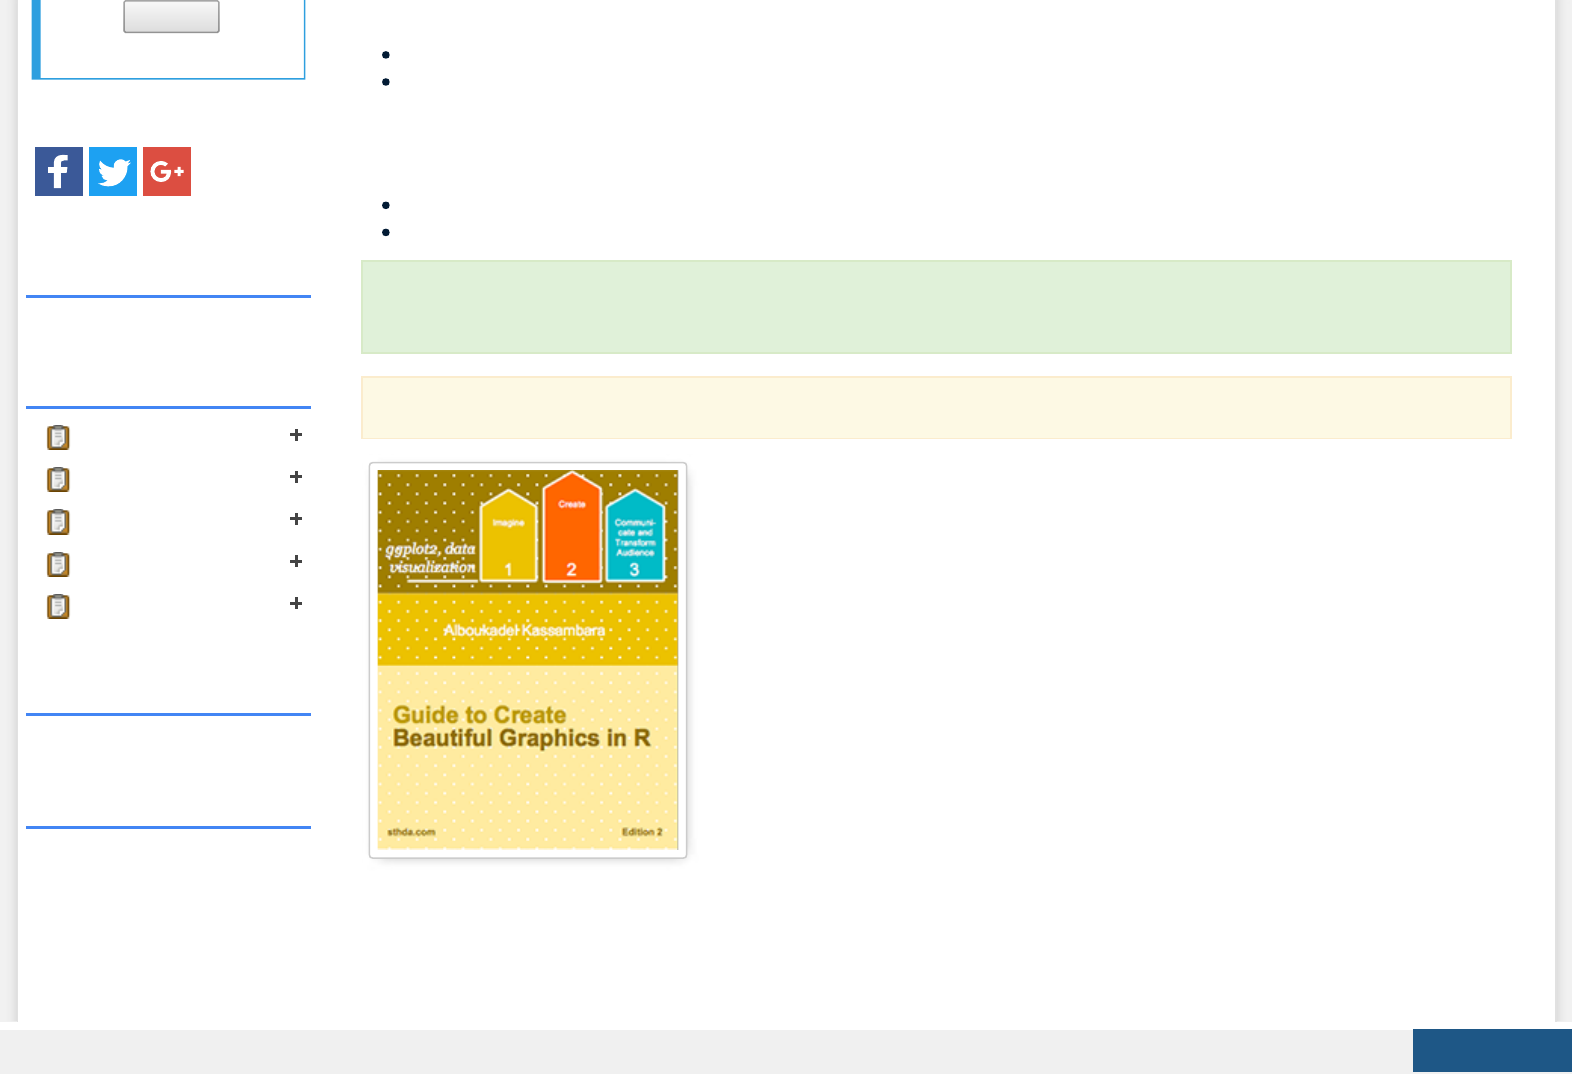Click the third clipboard icon in sidebar list
The width and height of the screenshot is (1572, 1074).
(x=58, y=522)
